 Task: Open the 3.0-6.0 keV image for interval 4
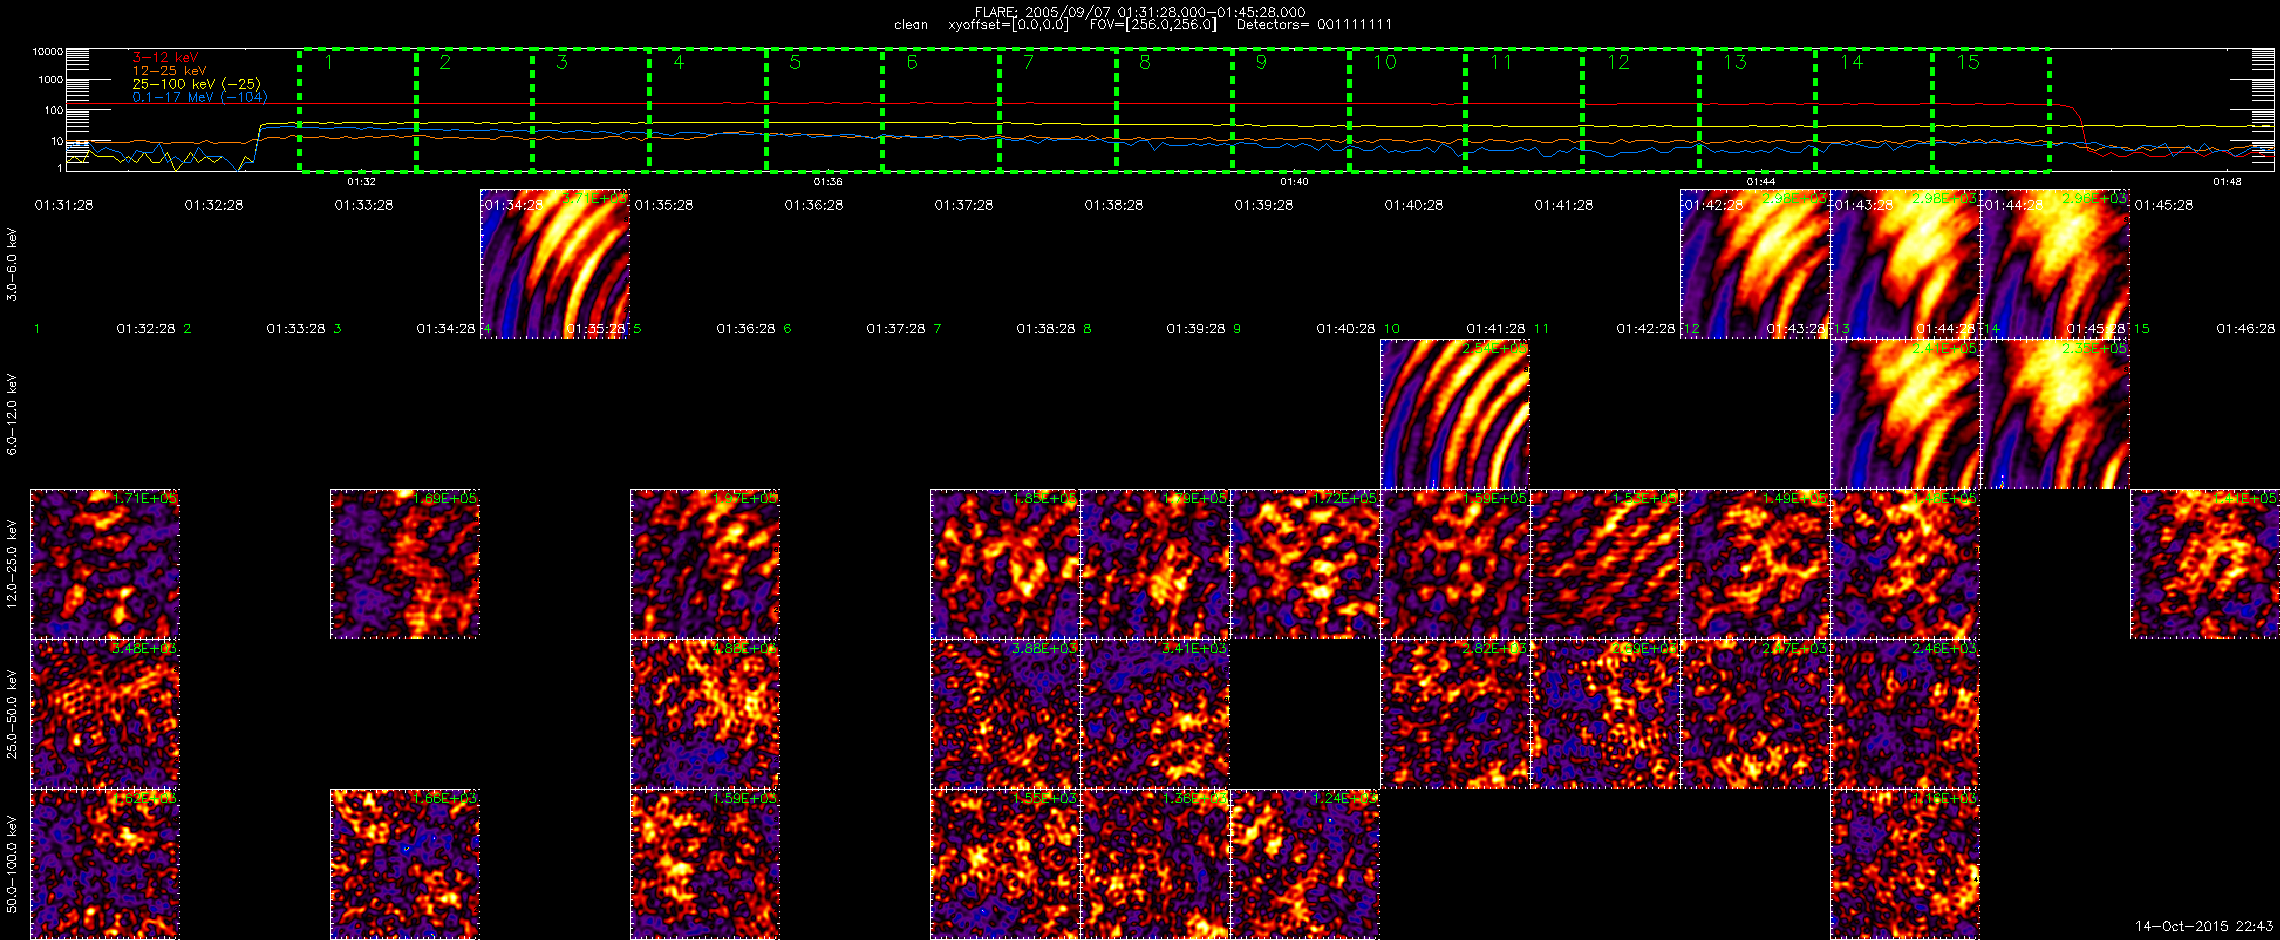click(x=555, y=264)
